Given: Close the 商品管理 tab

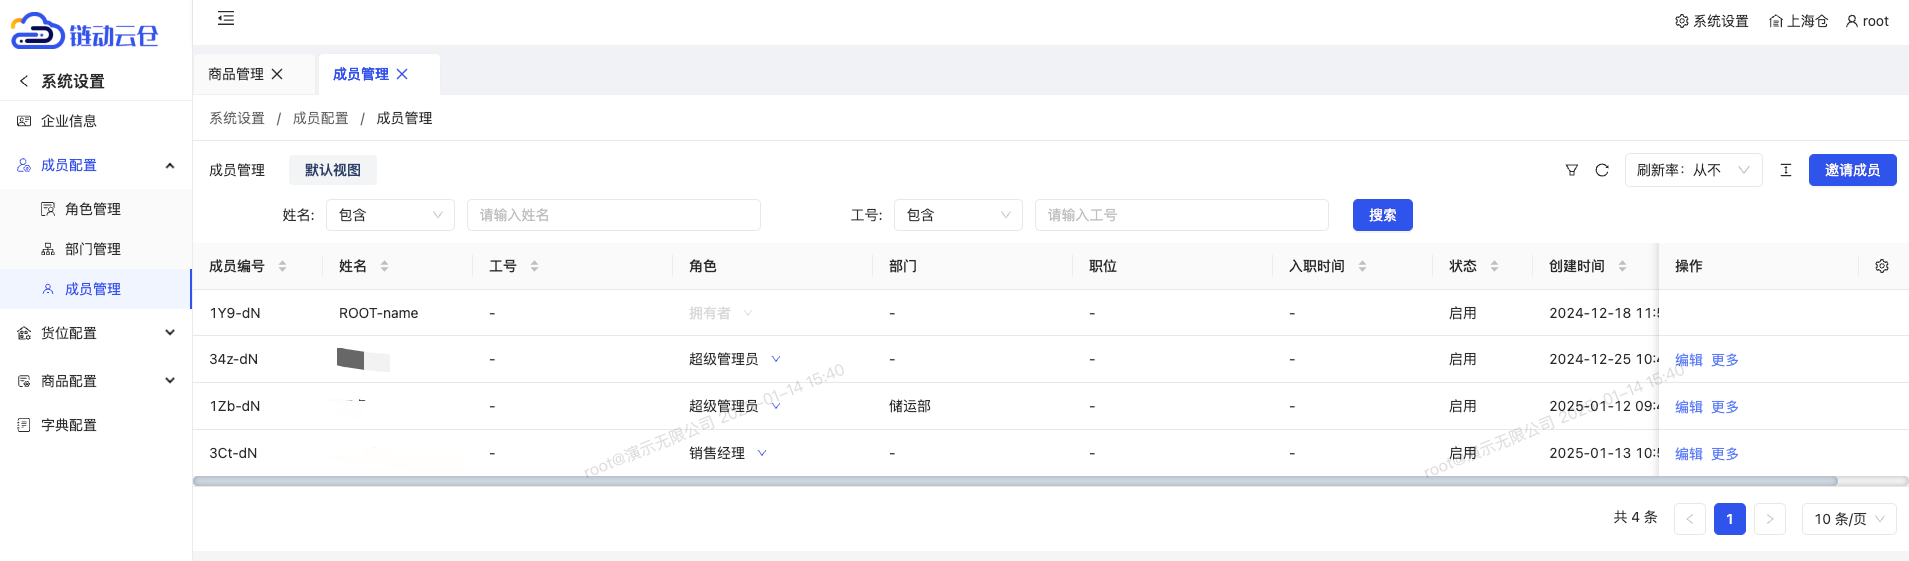Looking at the screenshot, I should coord(278,74).
